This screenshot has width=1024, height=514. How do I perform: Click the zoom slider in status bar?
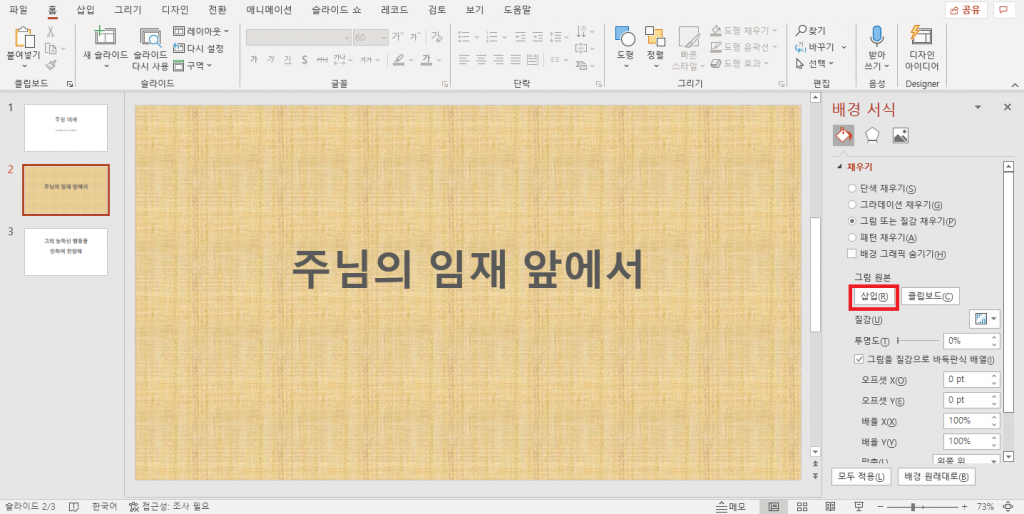coord(921,507)
